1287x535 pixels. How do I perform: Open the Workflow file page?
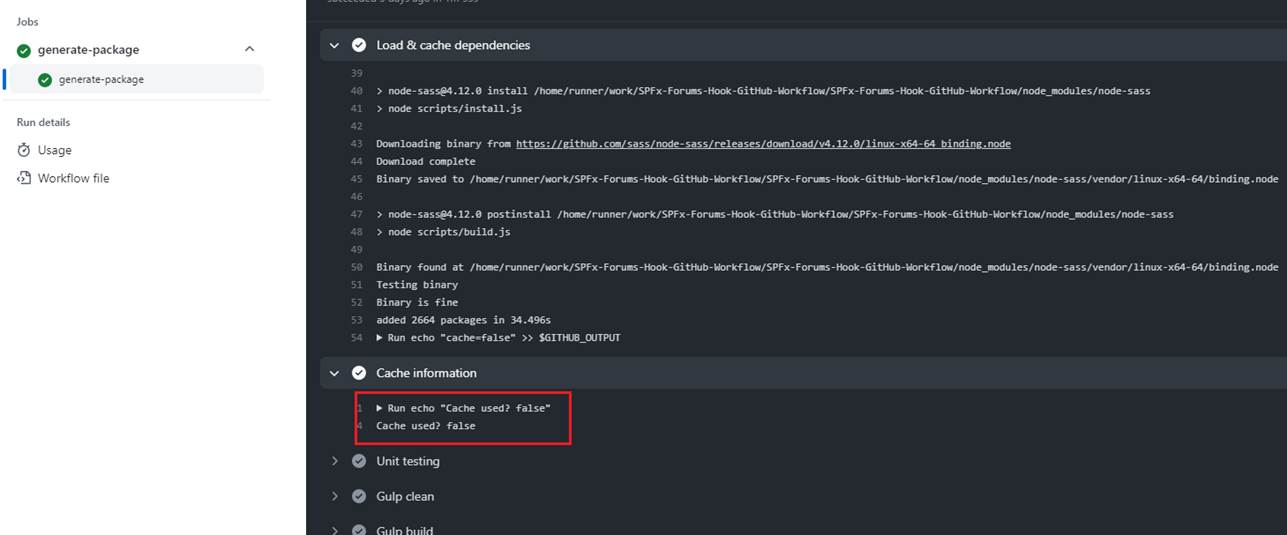(x=73, y=178)
